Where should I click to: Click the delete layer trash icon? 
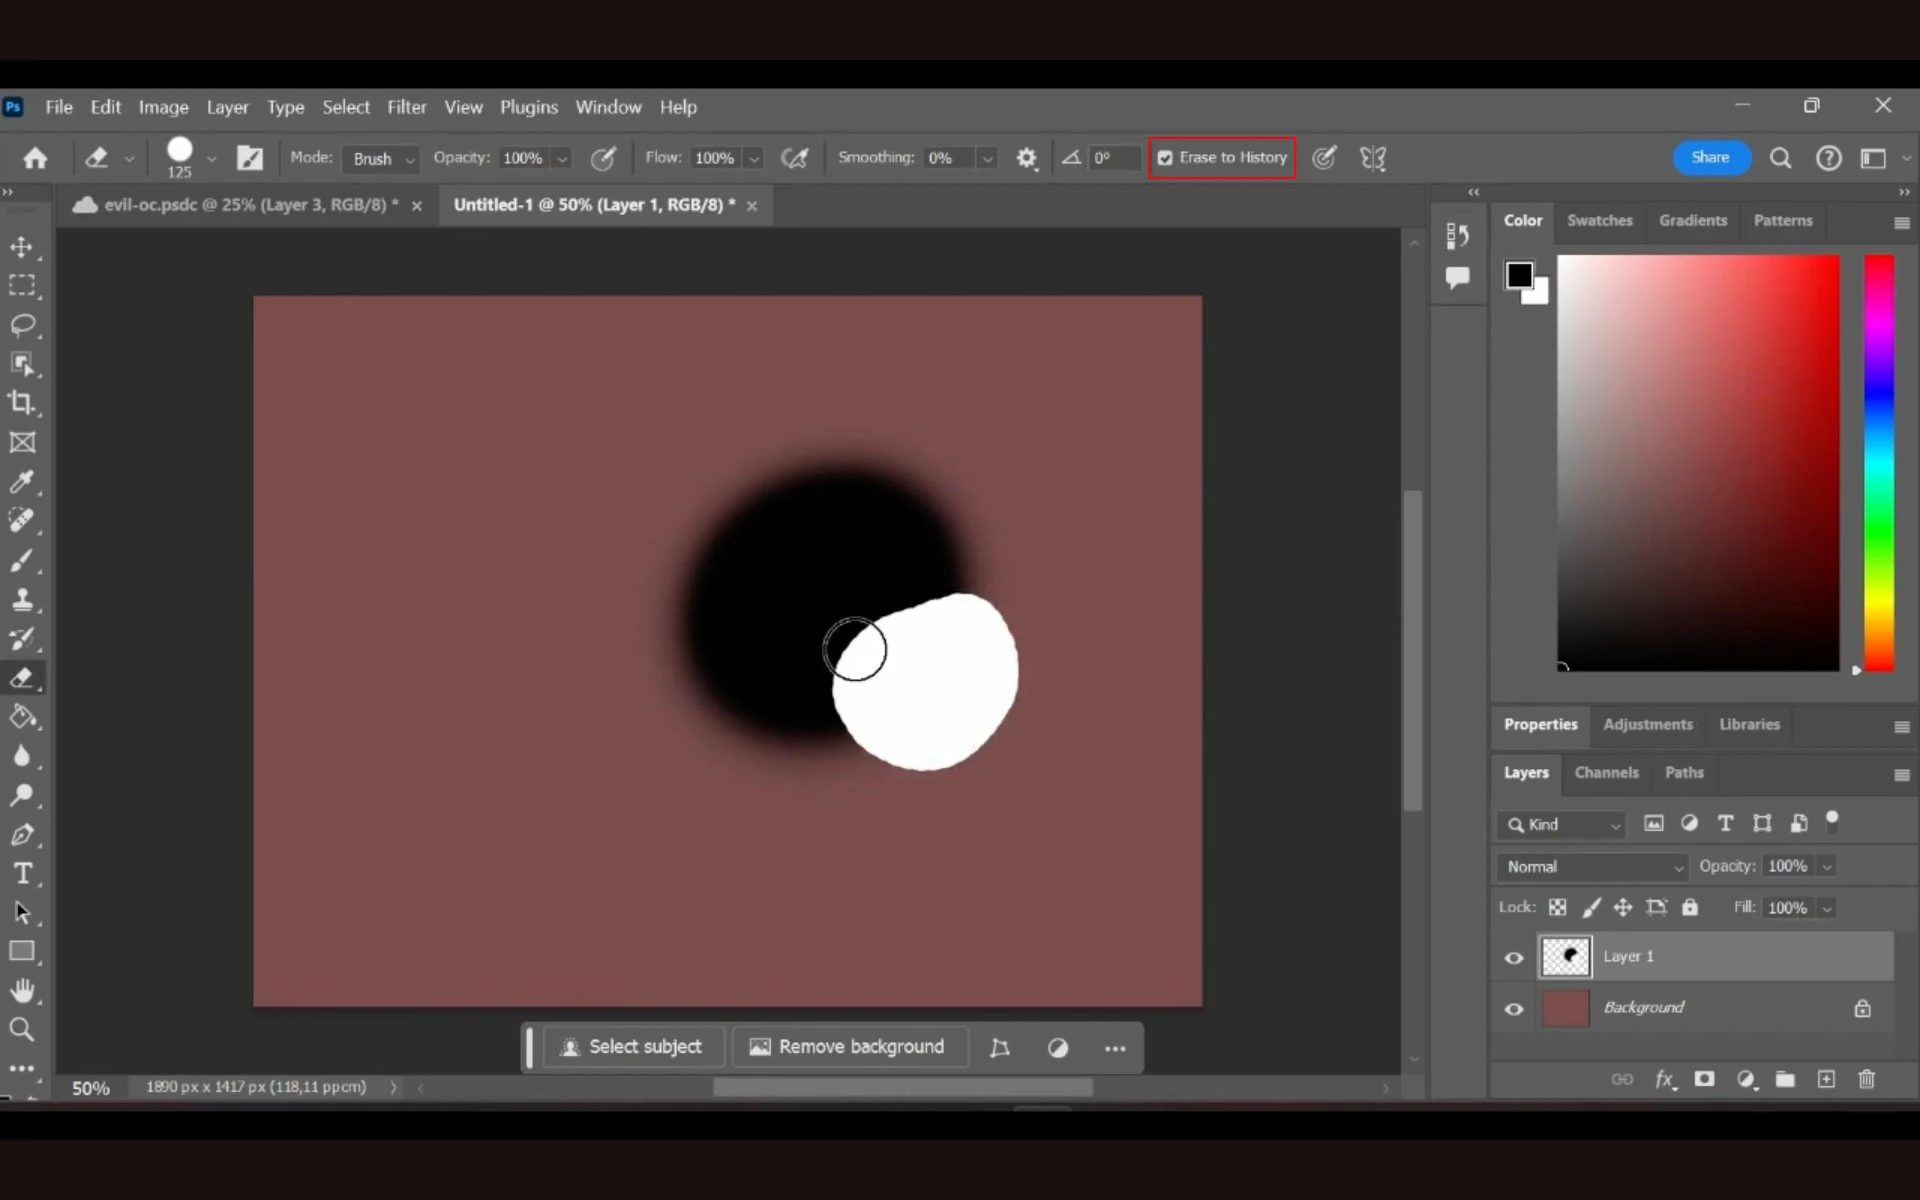(x=1866, y=1079)
